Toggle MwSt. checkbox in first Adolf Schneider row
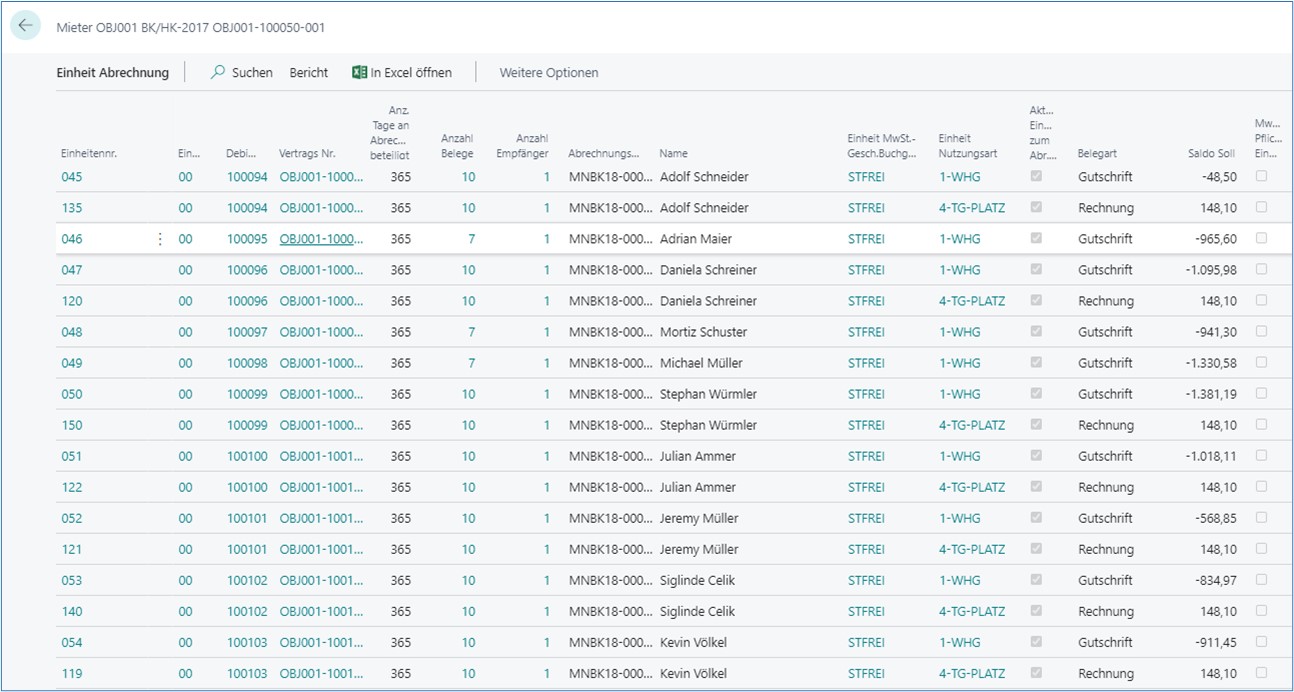The image size is (1294, 692). pos(1261,176)
